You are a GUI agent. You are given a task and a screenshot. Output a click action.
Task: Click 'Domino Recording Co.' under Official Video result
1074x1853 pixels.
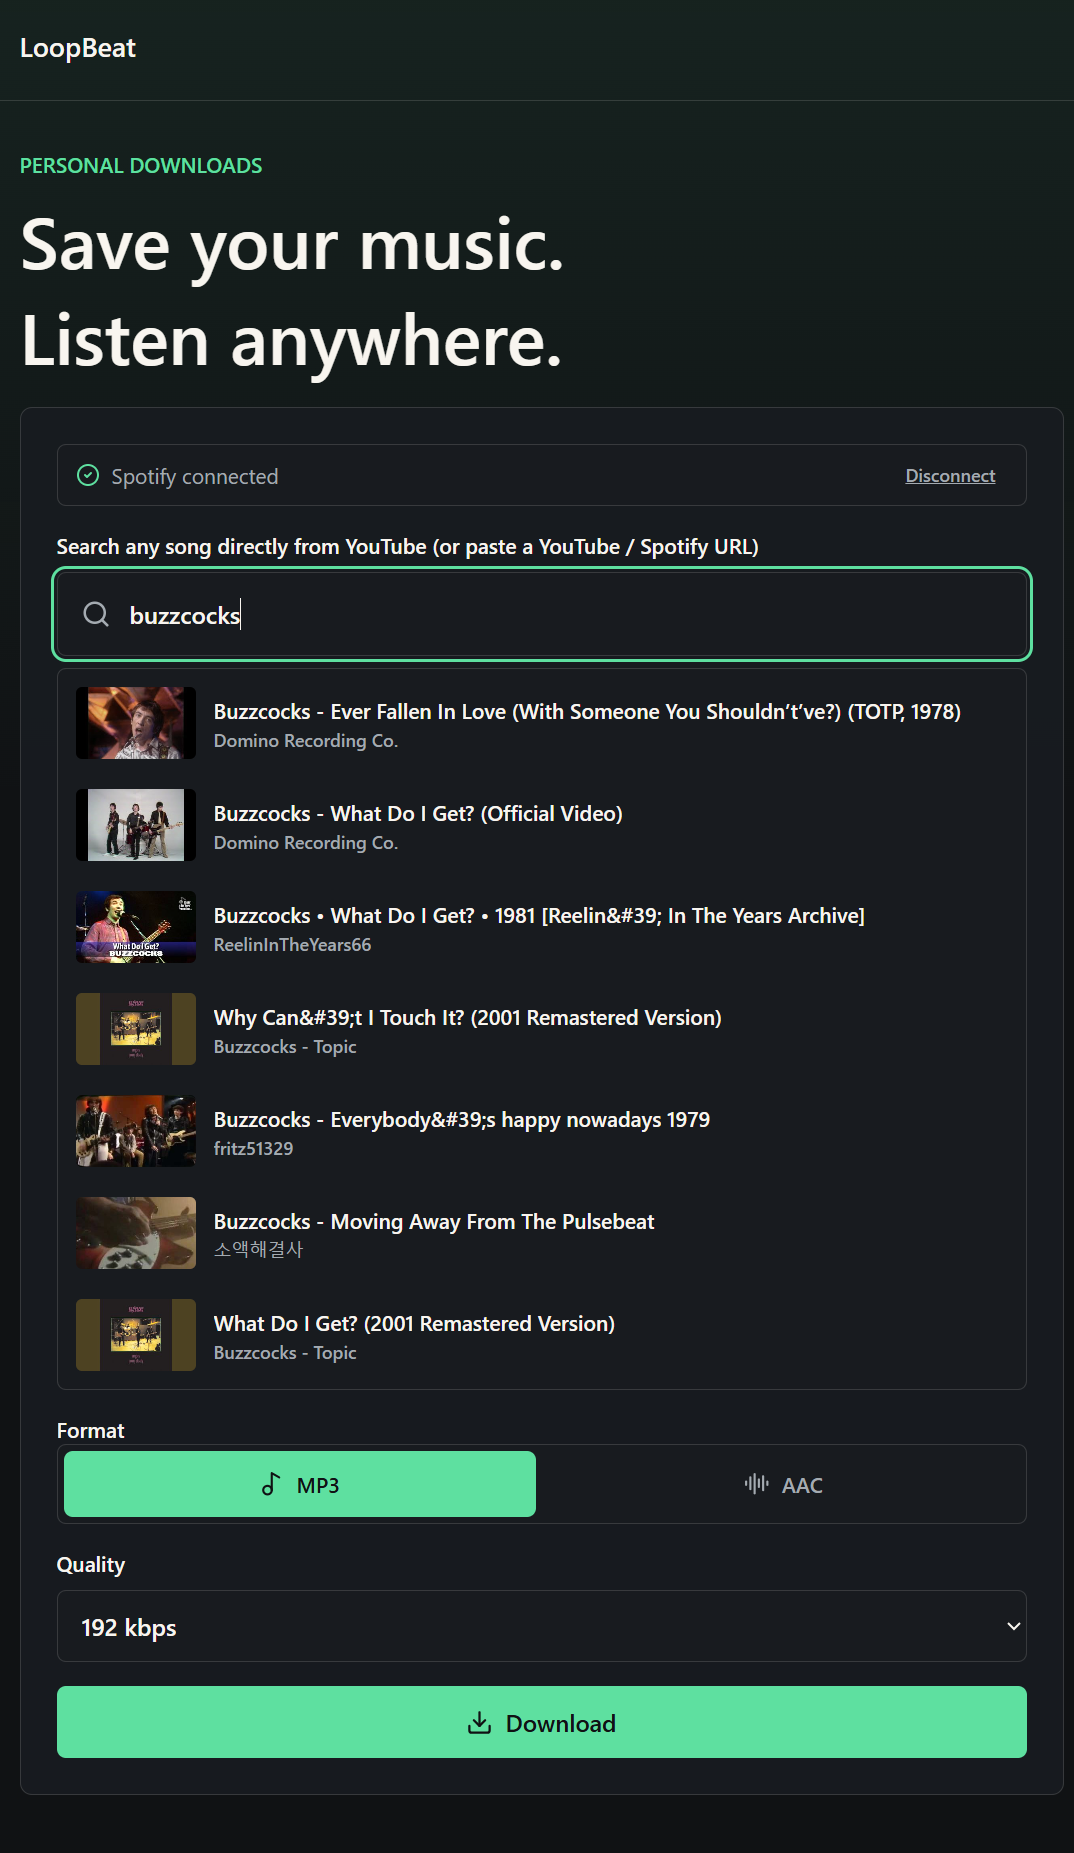click(x=306, y=843)
